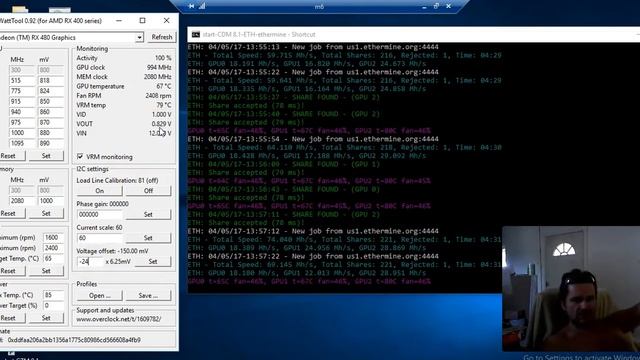Image resolution: width=640 pixels, height=360 pixels.
Task: Turn Load Line Calibration Off
Action: click(x=148, y=191)
